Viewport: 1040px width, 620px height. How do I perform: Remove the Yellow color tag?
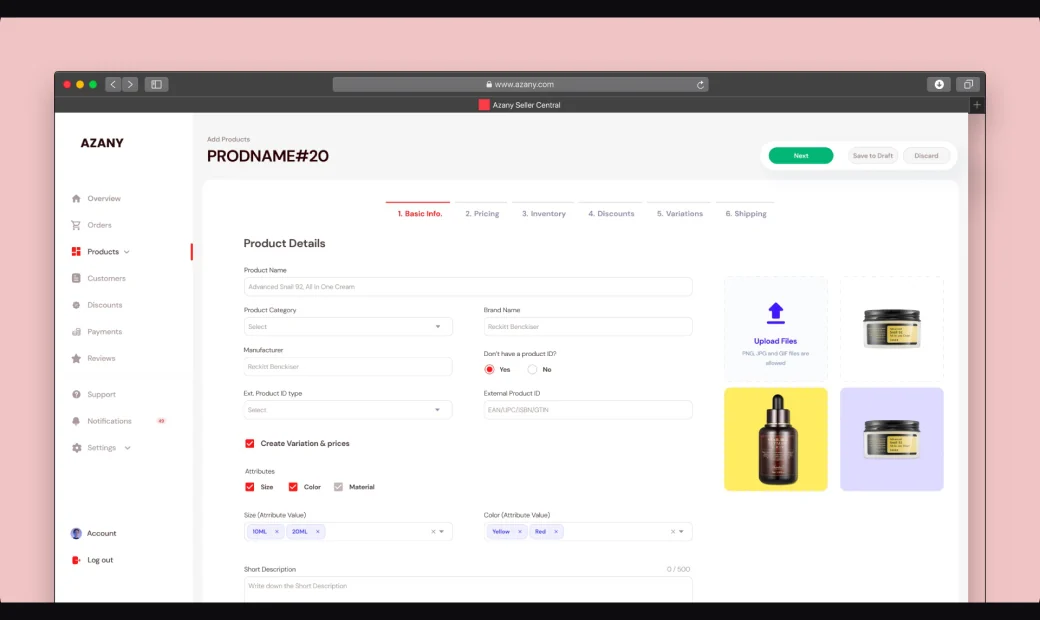[520, 531]
